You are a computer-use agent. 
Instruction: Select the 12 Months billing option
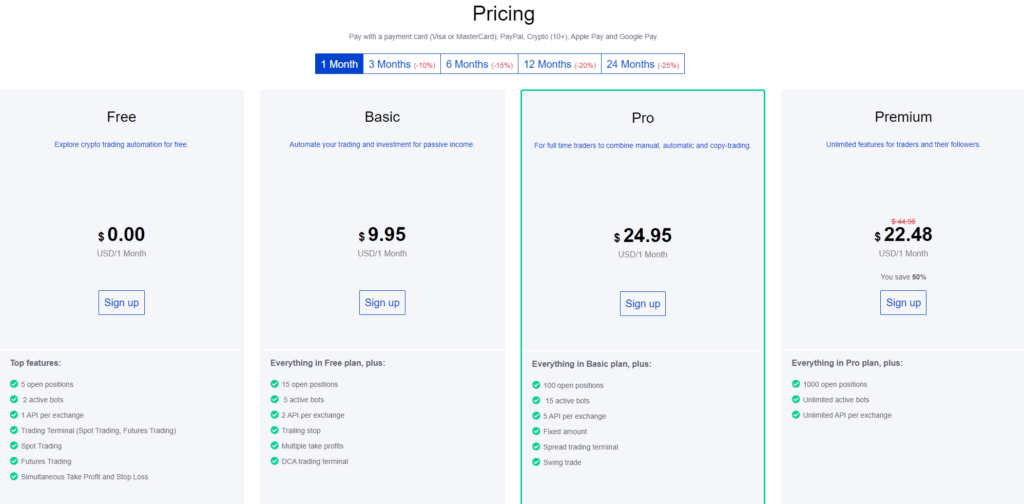(x=559, y=64)
